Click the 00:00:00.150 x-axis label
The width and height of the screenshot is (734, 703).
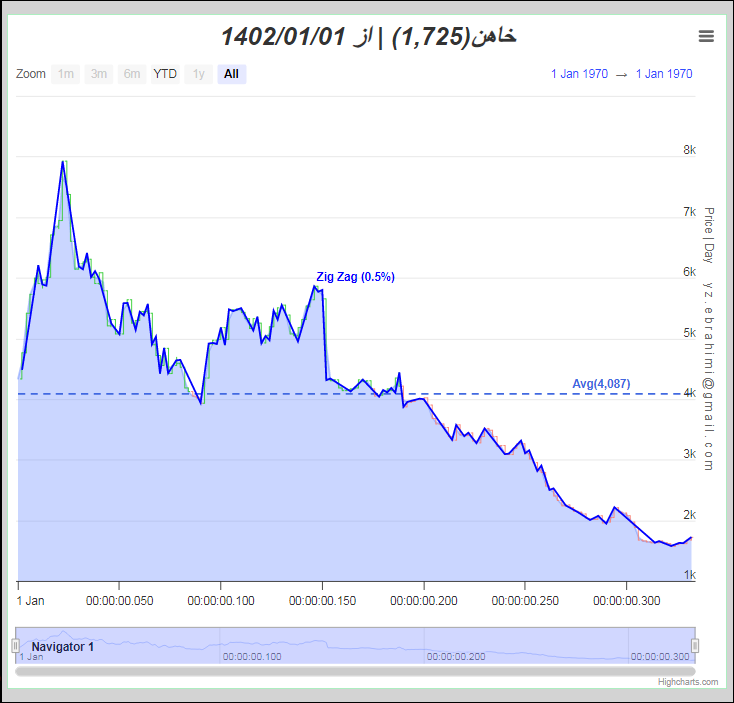tap(323, 601)
